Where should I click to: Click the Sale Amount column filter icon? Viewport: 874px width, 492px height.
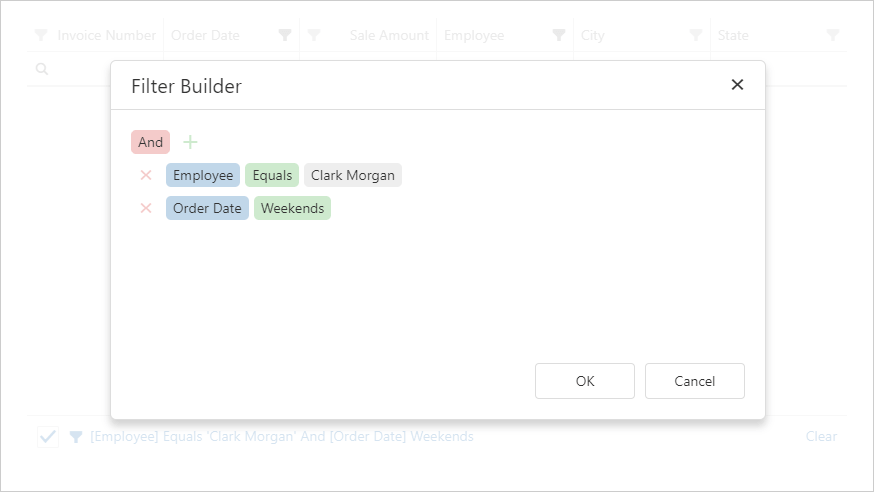314,35
